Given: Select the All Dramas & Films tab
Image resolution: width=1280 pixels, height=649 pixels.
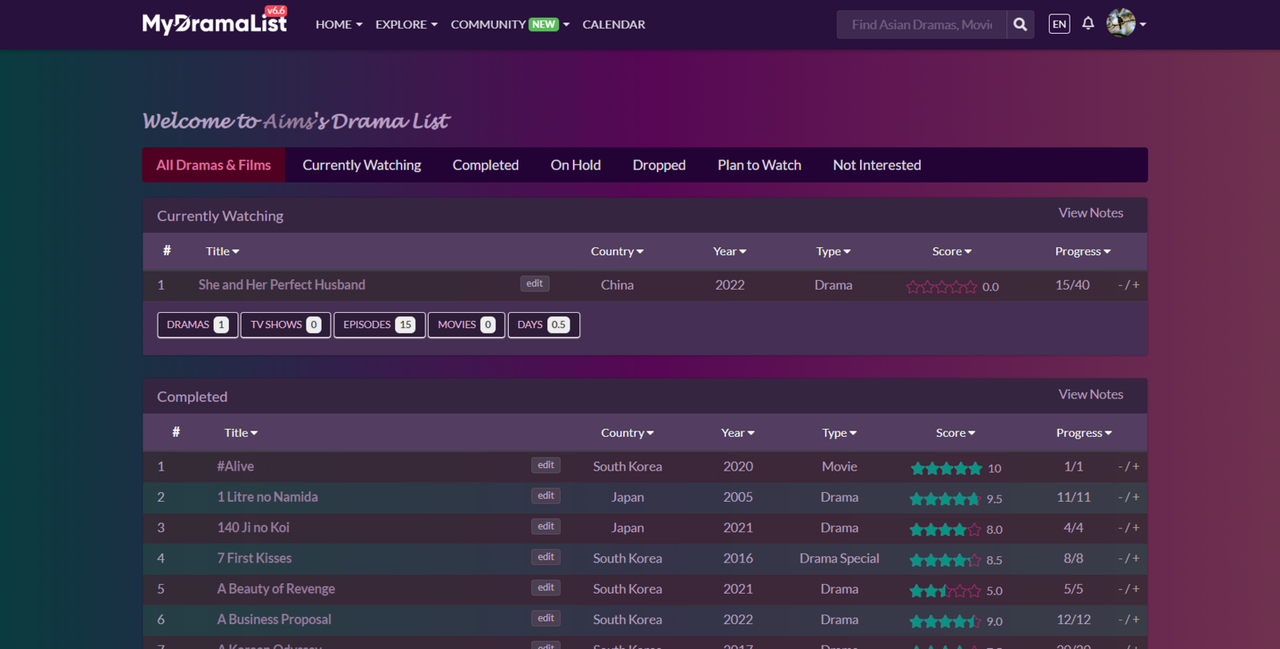Looking at the screenshot, I should click(x=214, y=165).
